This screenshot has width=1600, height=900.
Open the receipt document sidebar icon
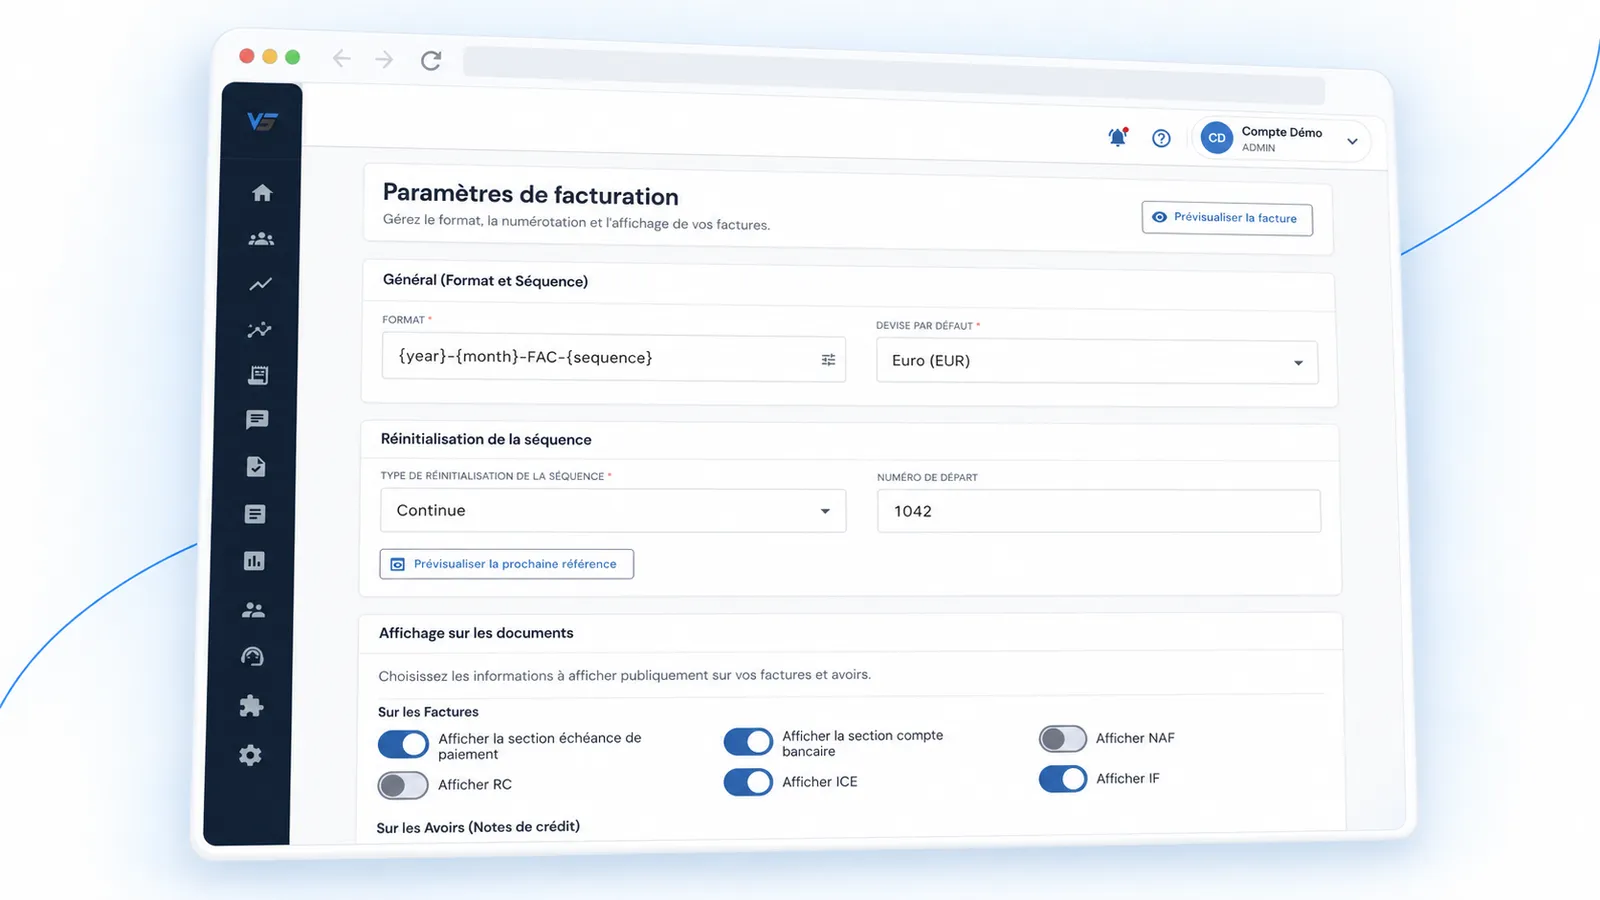point(258,375)
